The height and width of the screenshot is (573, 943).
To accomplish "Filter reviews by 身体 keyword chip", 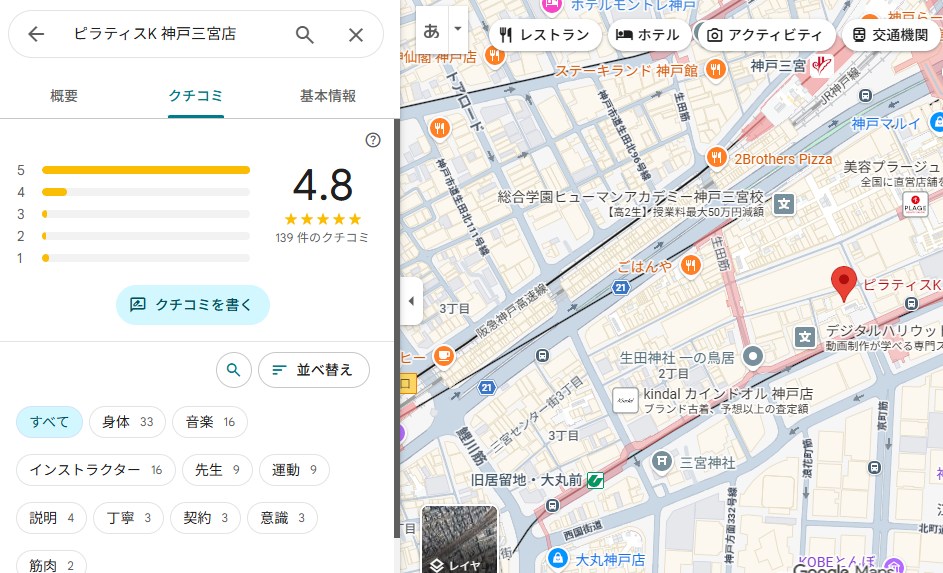I will click(x=127, y=422).
